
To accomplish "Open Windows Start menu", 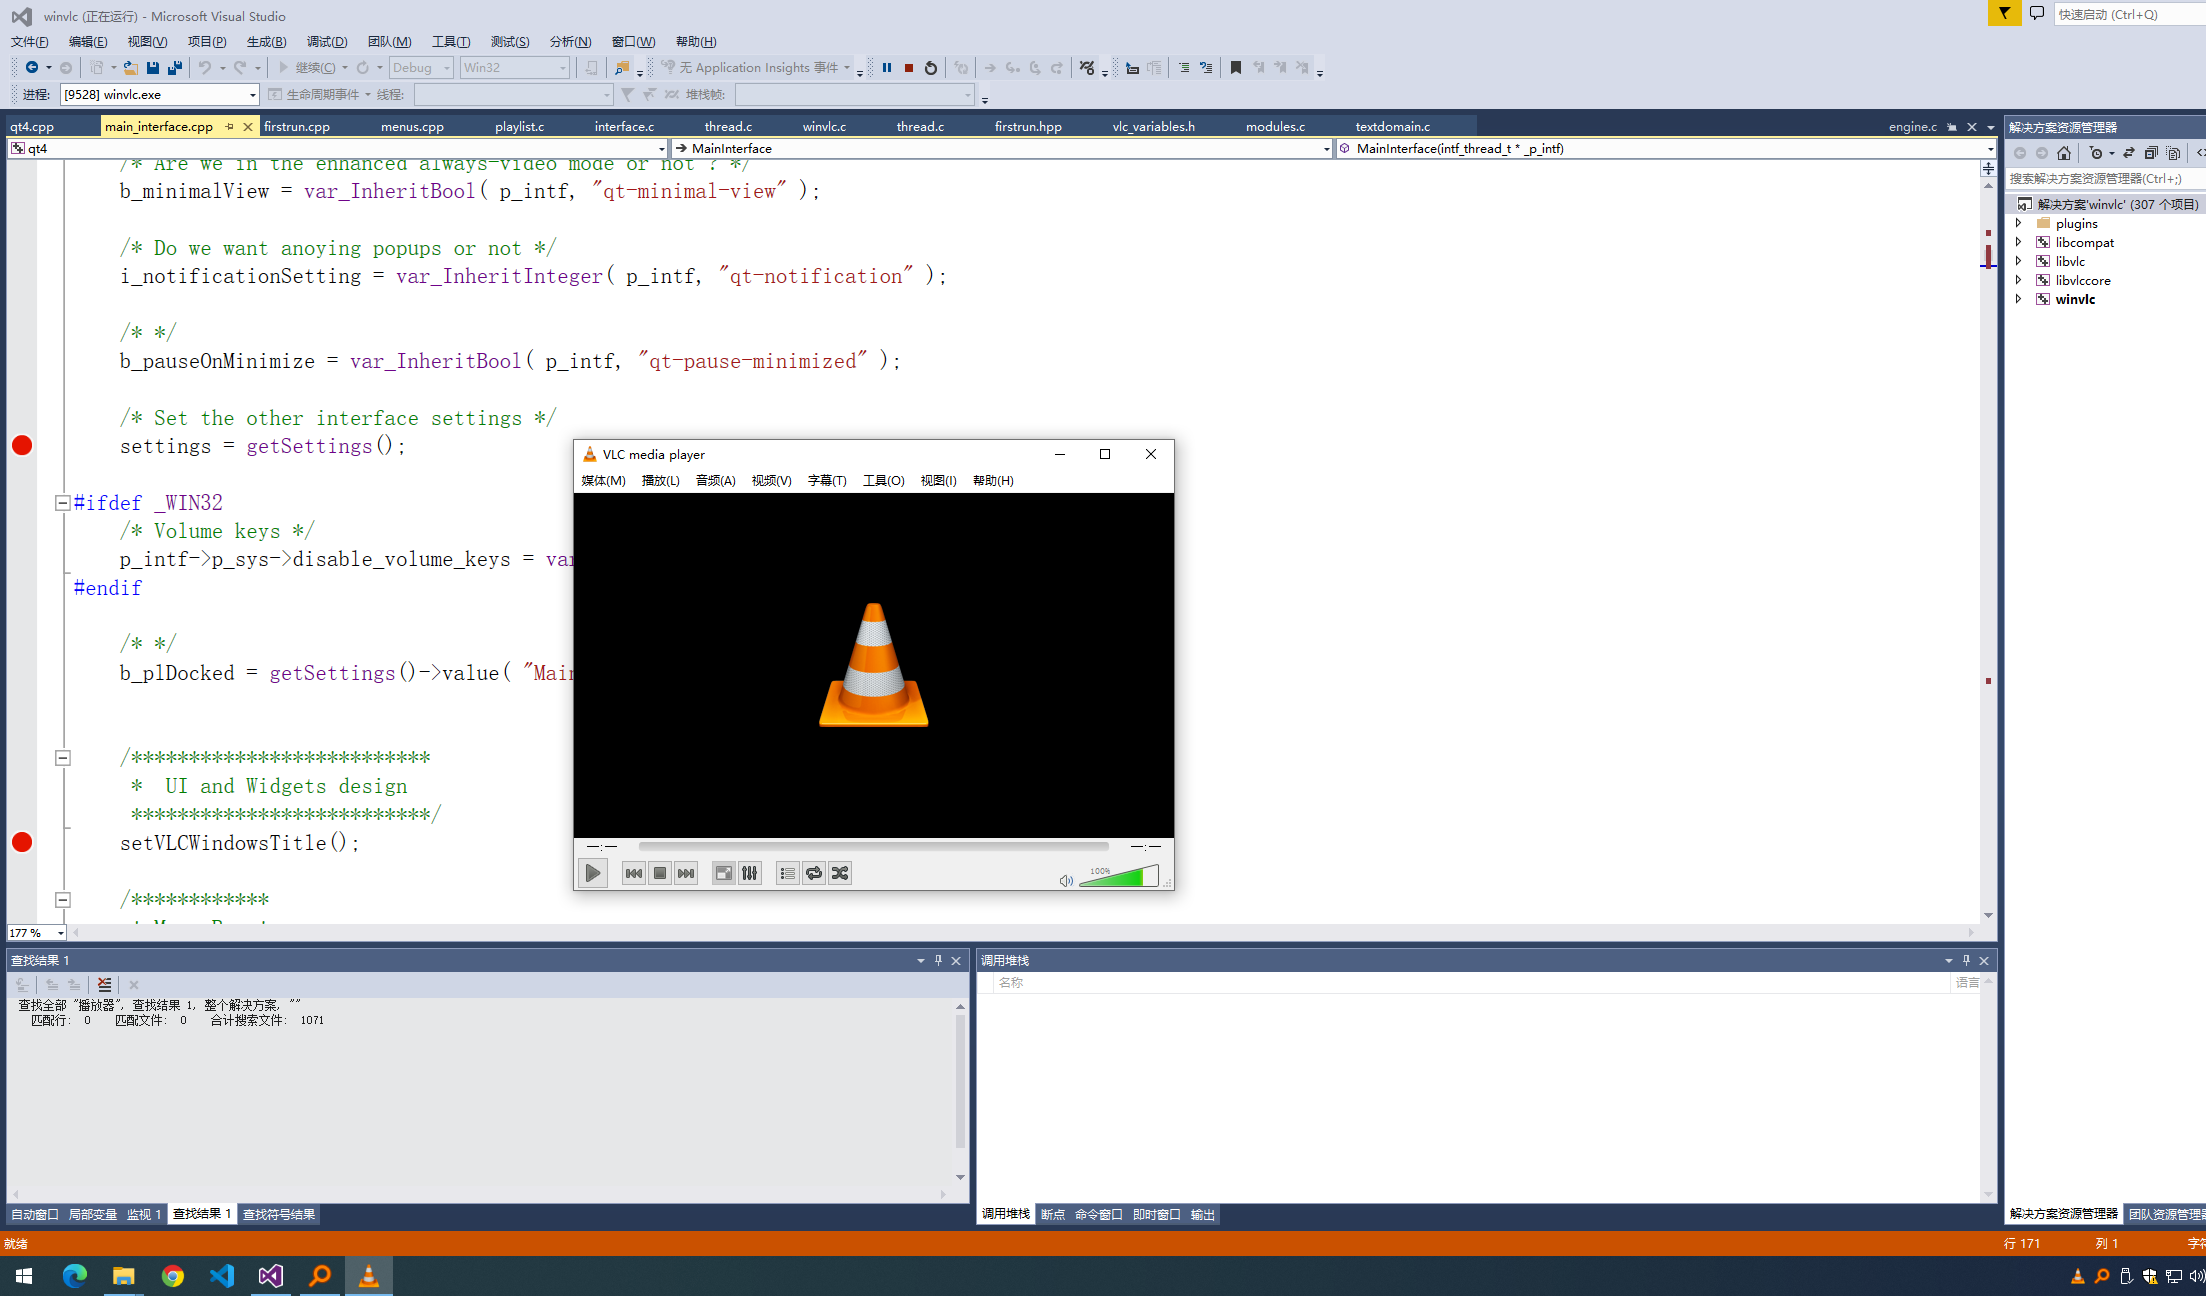I will (24, 1276).
